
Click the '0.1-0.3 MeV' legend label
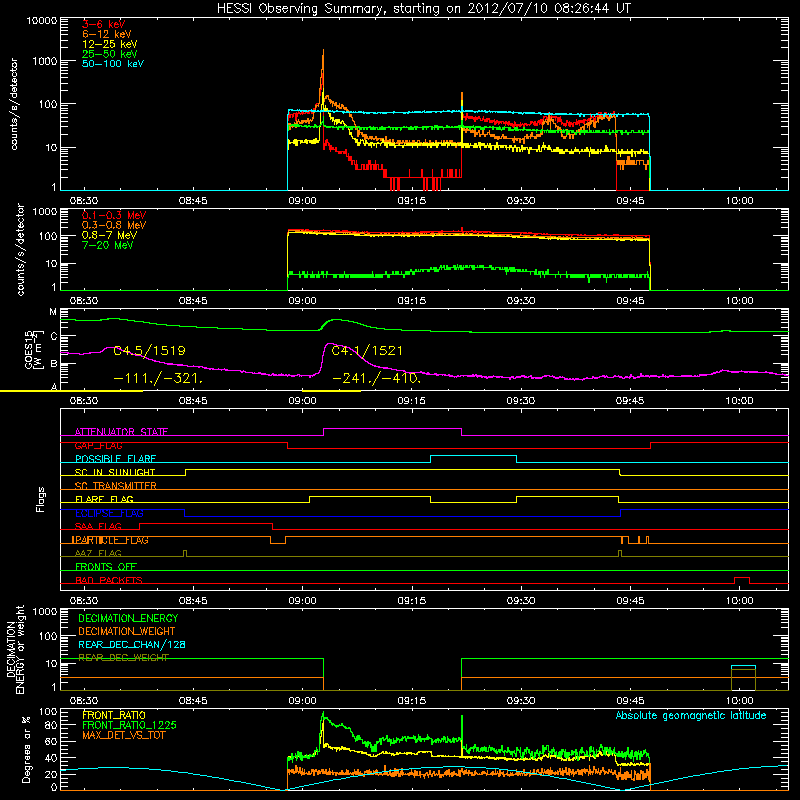pyautogui.click(x=114, y=215)
